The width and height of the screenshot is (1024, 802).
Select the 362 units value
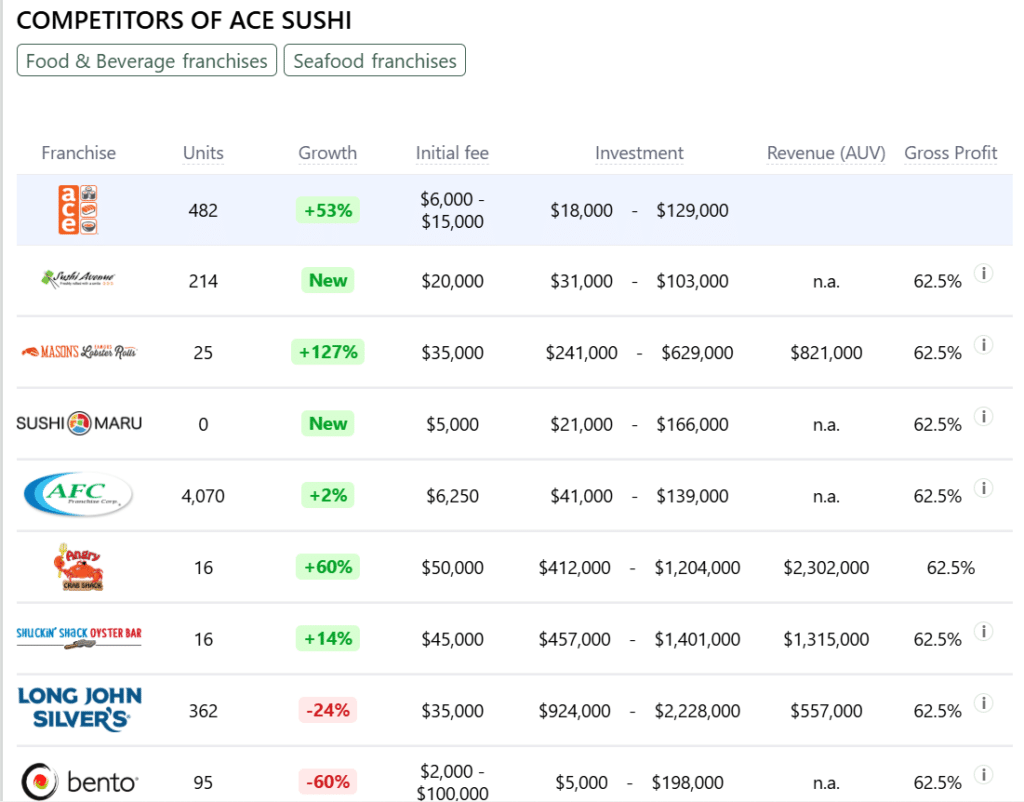203,711
